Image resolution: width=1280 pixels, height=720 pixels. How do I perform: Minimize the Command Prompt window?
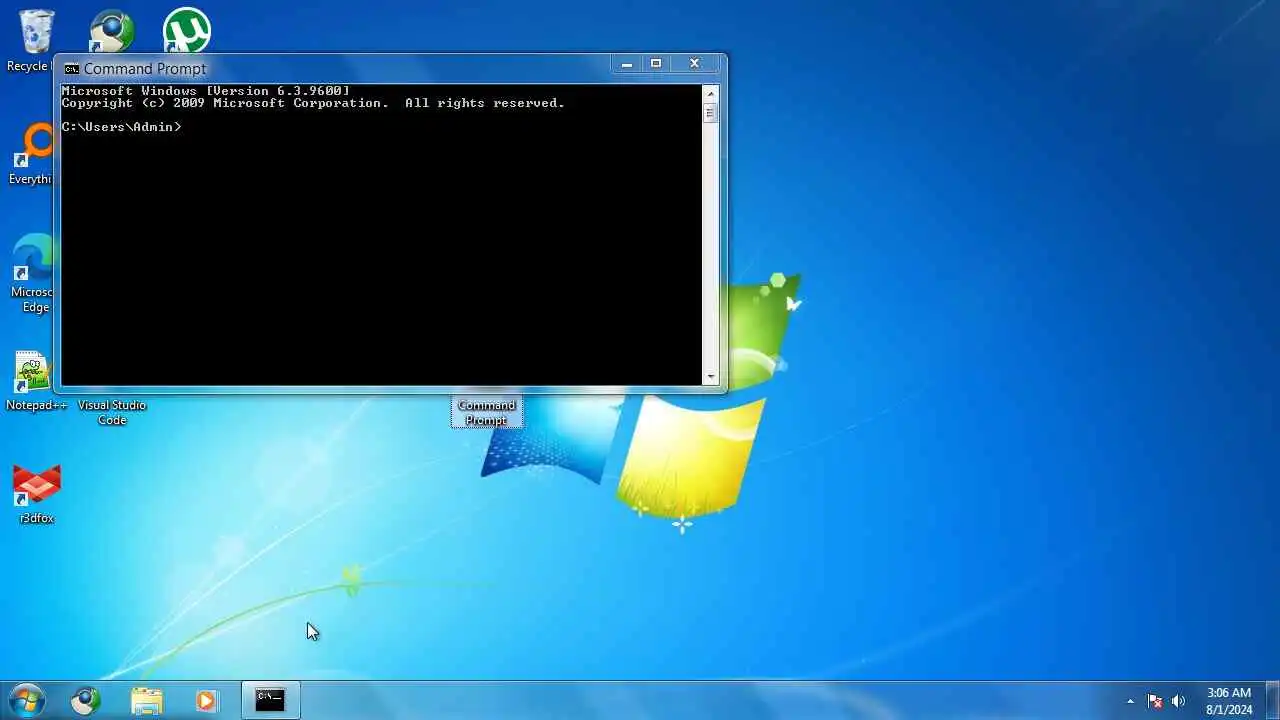point(627,64)
